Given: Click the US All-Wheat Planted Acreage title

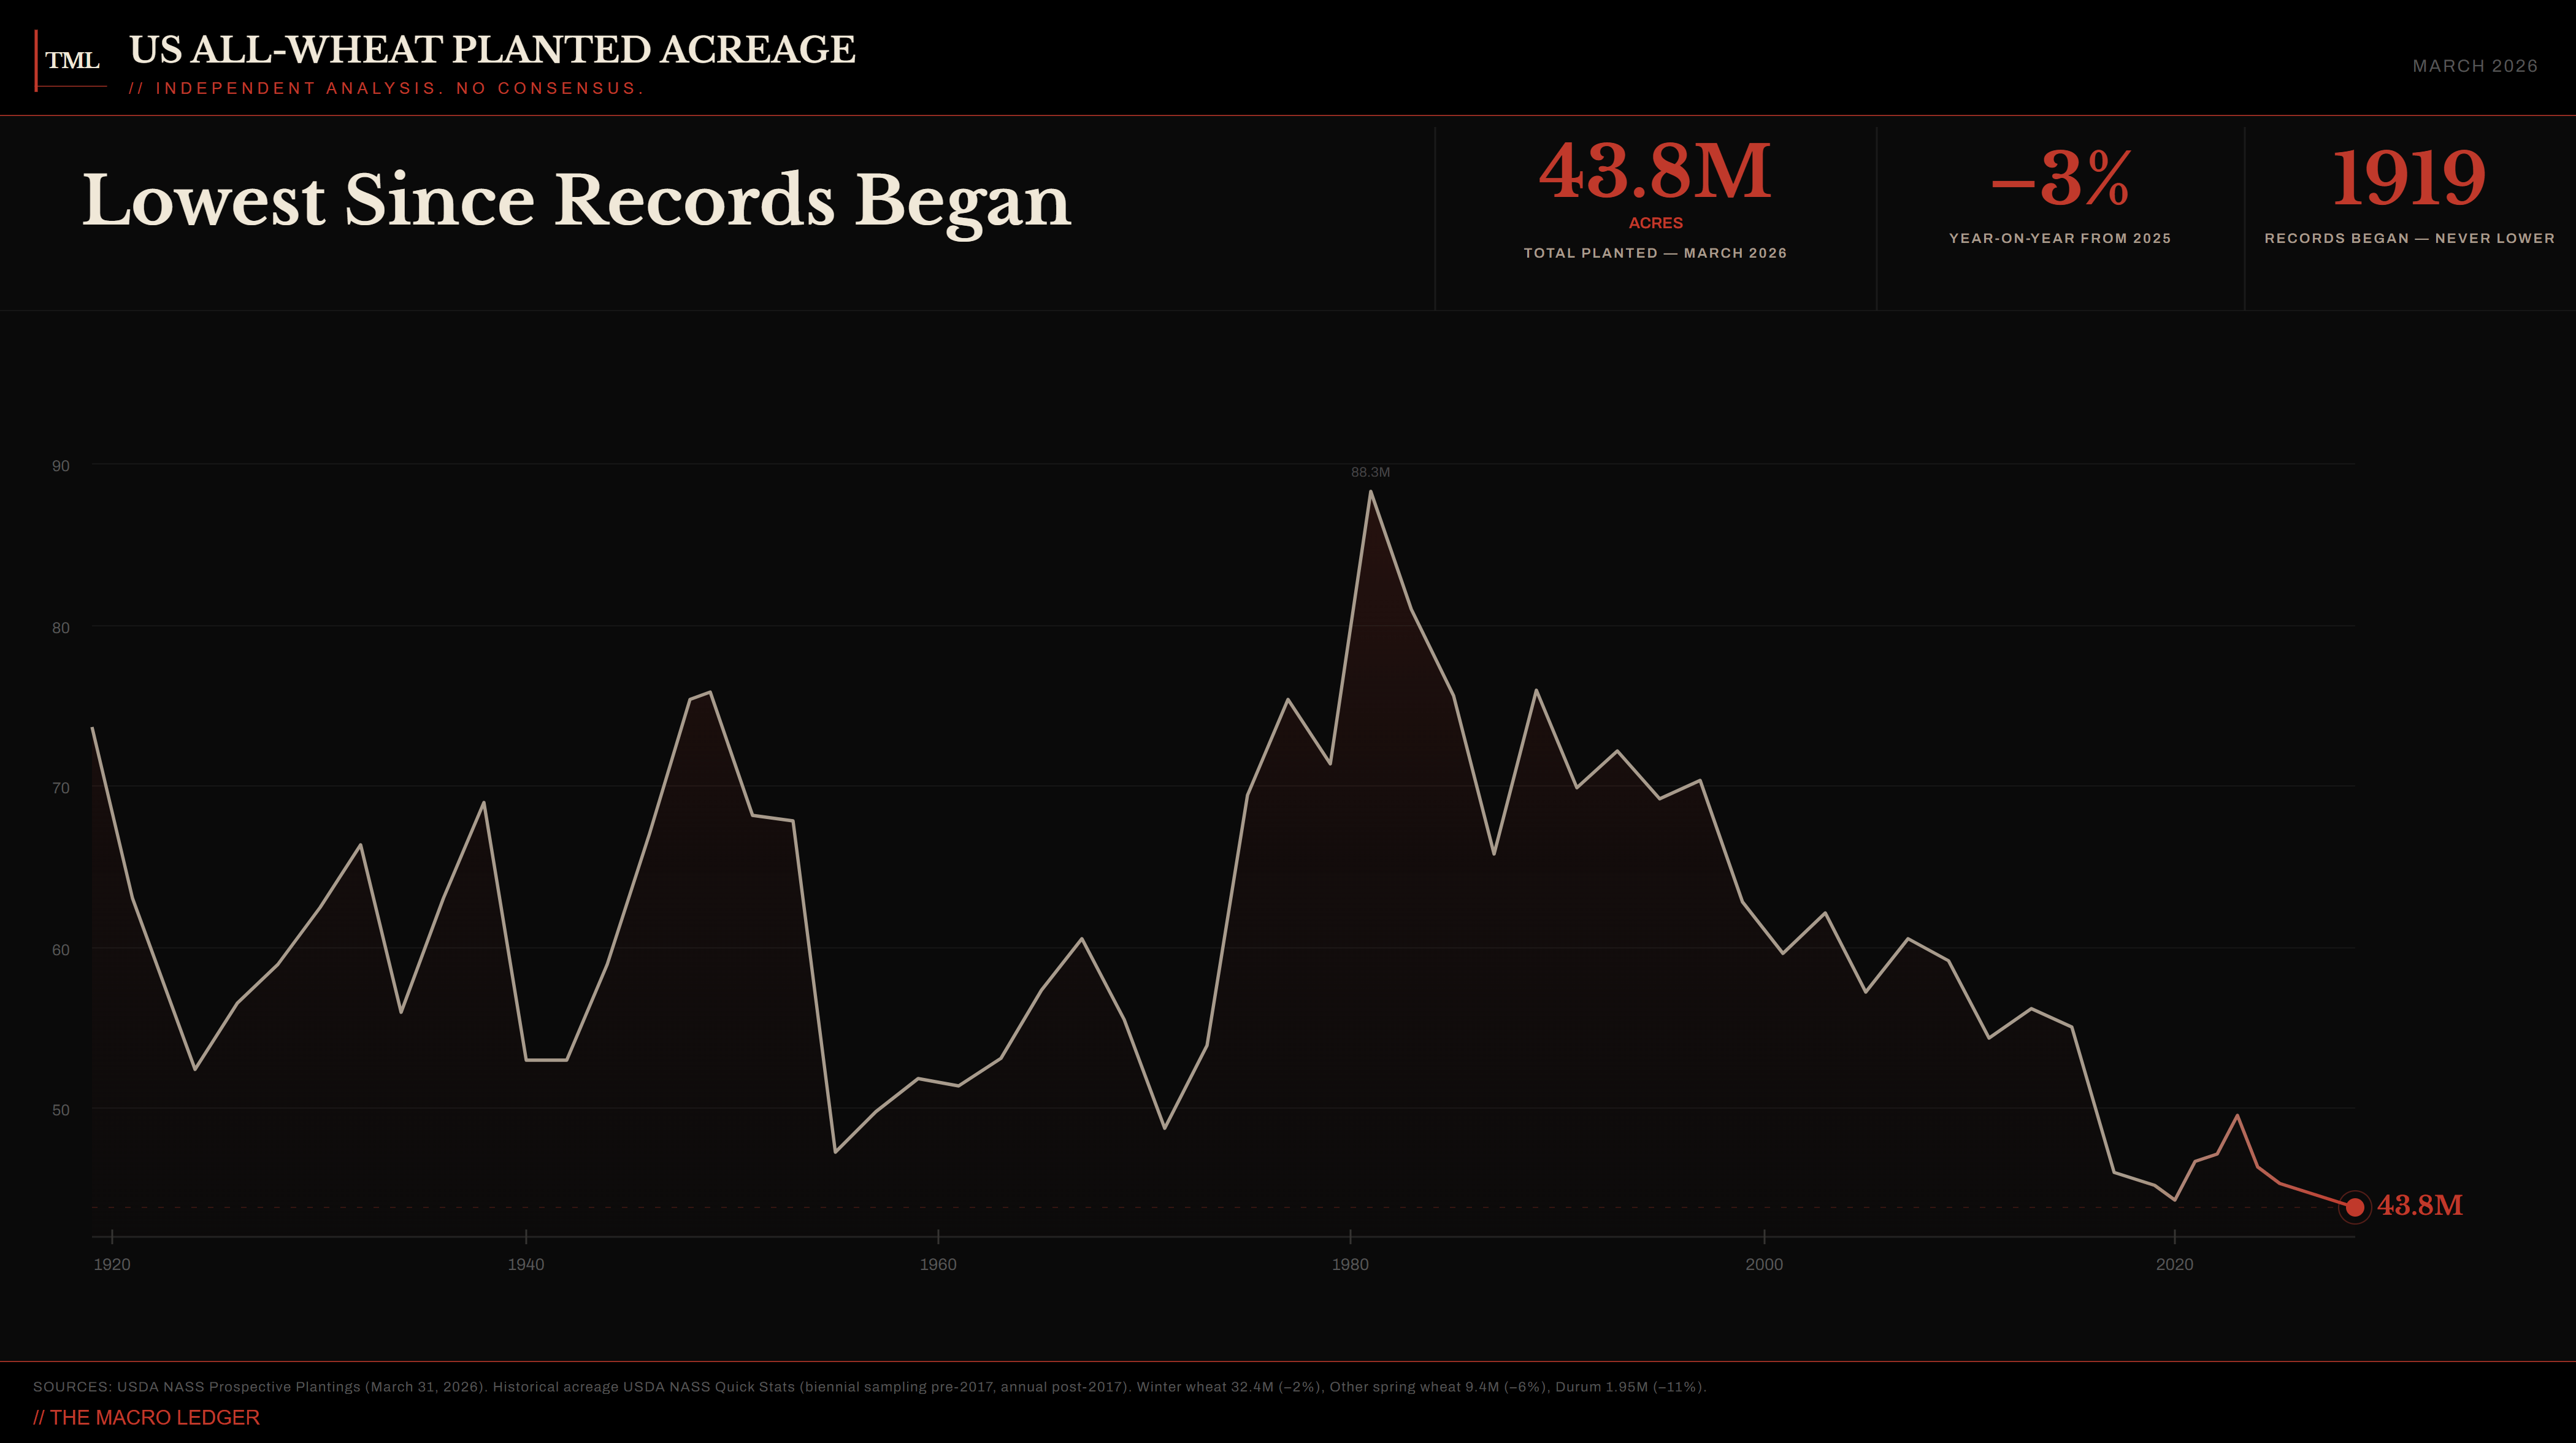Looking at the screenshot, I should pyautogui.click(x=492, y=49).
